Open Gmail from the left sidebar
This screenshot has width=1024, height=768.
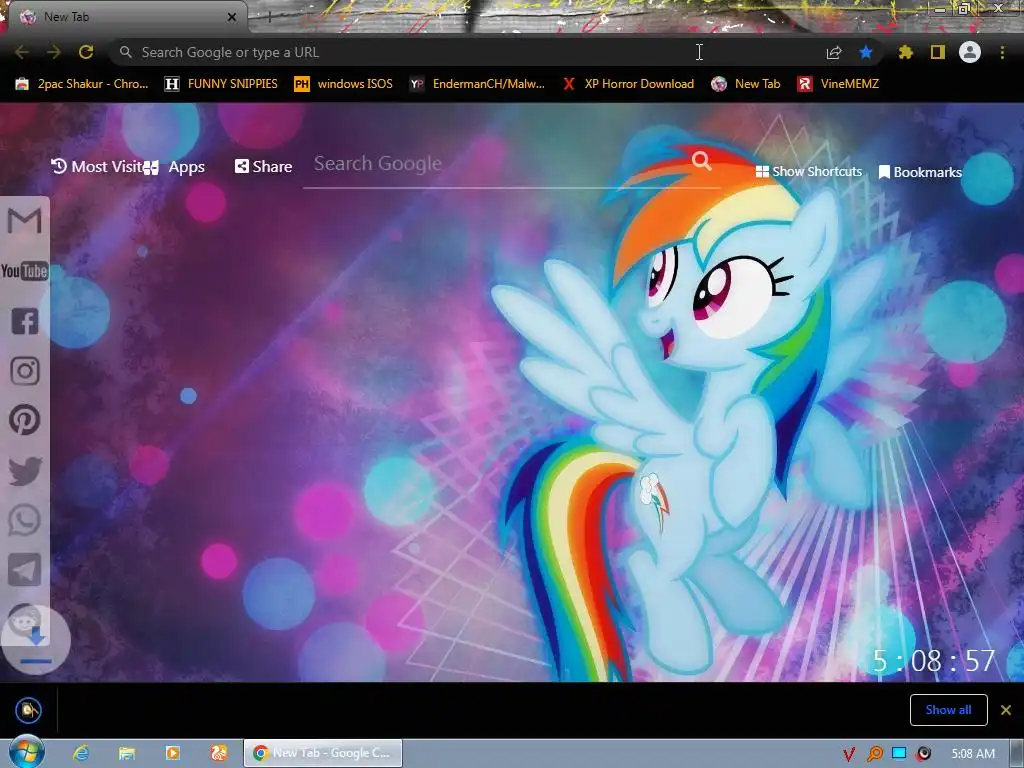[x=24, y=221]
